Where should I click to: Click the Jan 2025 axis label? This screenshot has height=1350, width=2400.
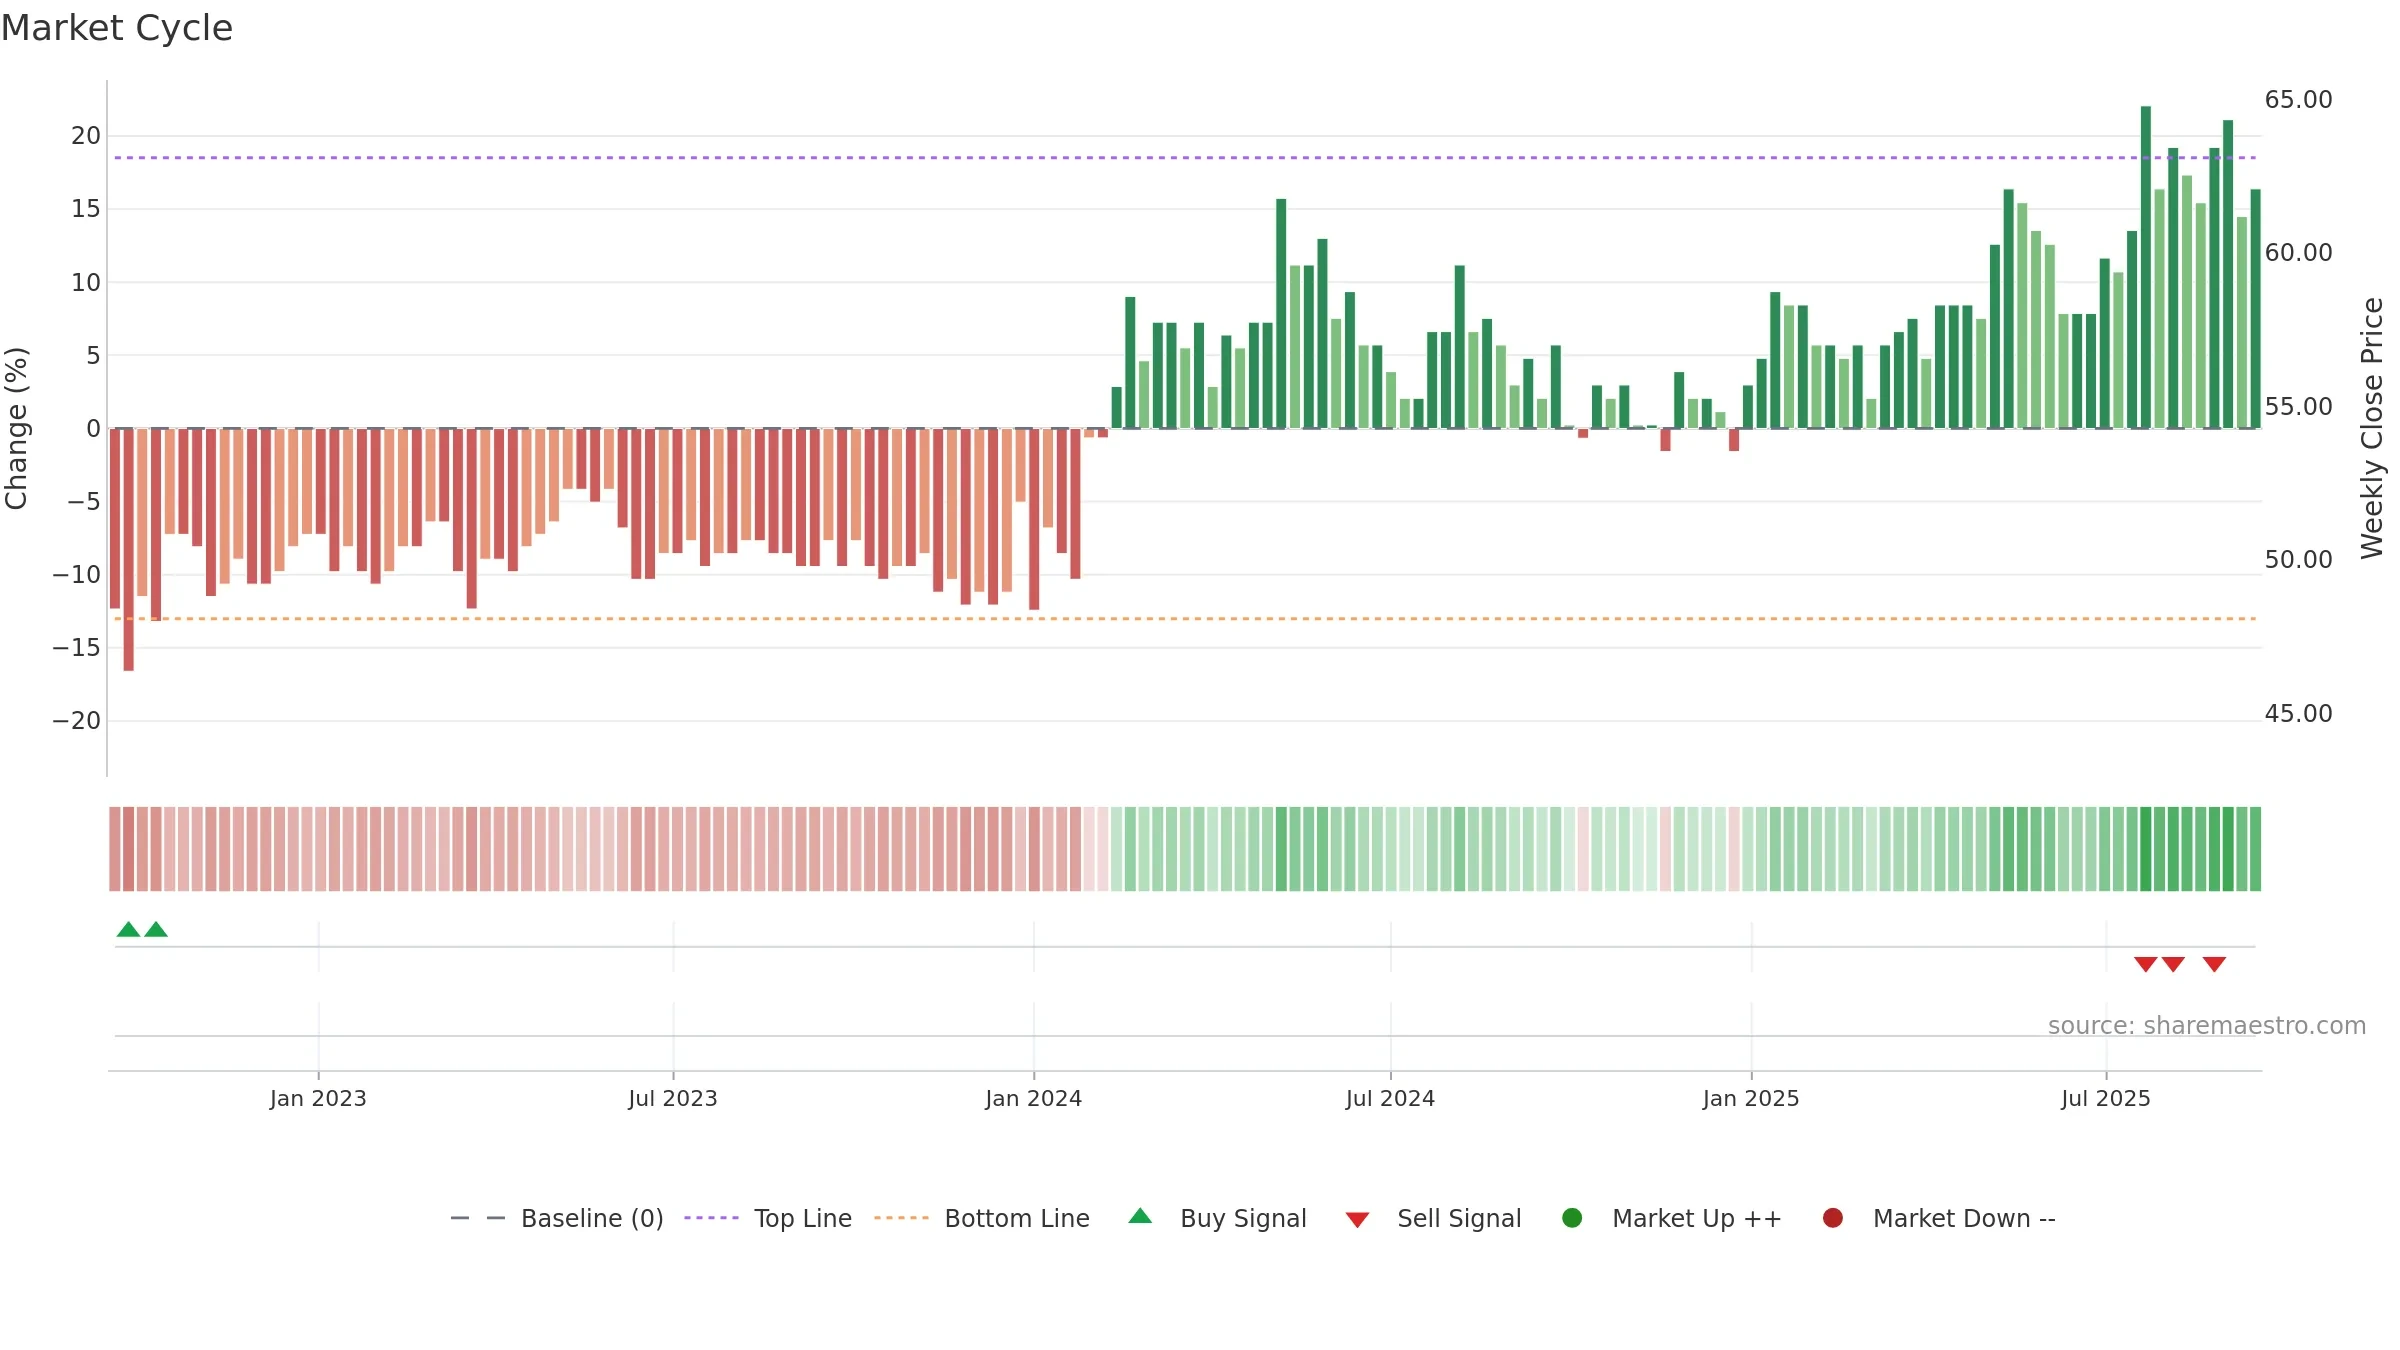(1751, 1098)
